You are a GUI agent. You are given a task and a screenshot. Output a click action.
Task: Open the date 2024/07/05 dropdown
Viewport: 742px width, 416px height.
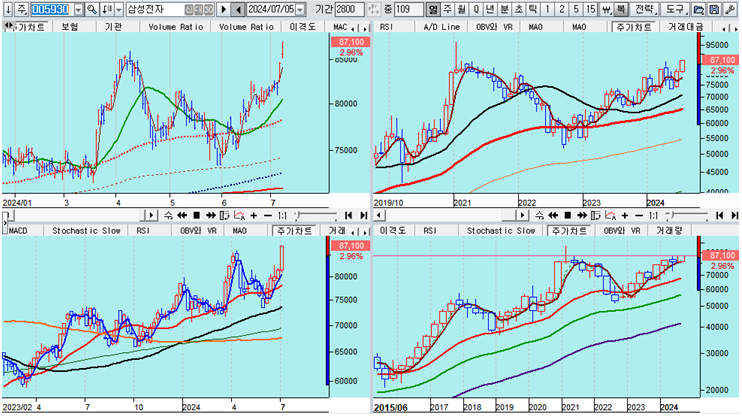(301, 9)
